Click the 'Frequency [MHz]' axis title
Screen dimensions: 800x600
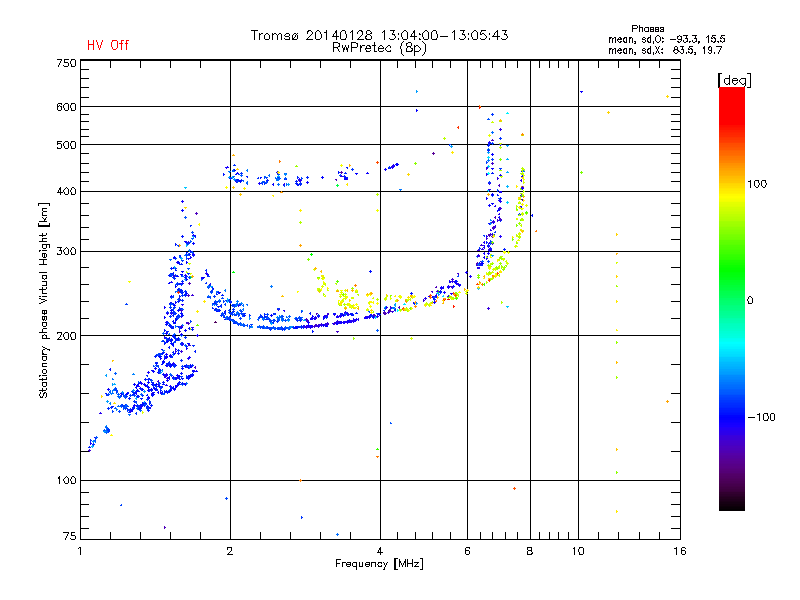tap(379, 564)
